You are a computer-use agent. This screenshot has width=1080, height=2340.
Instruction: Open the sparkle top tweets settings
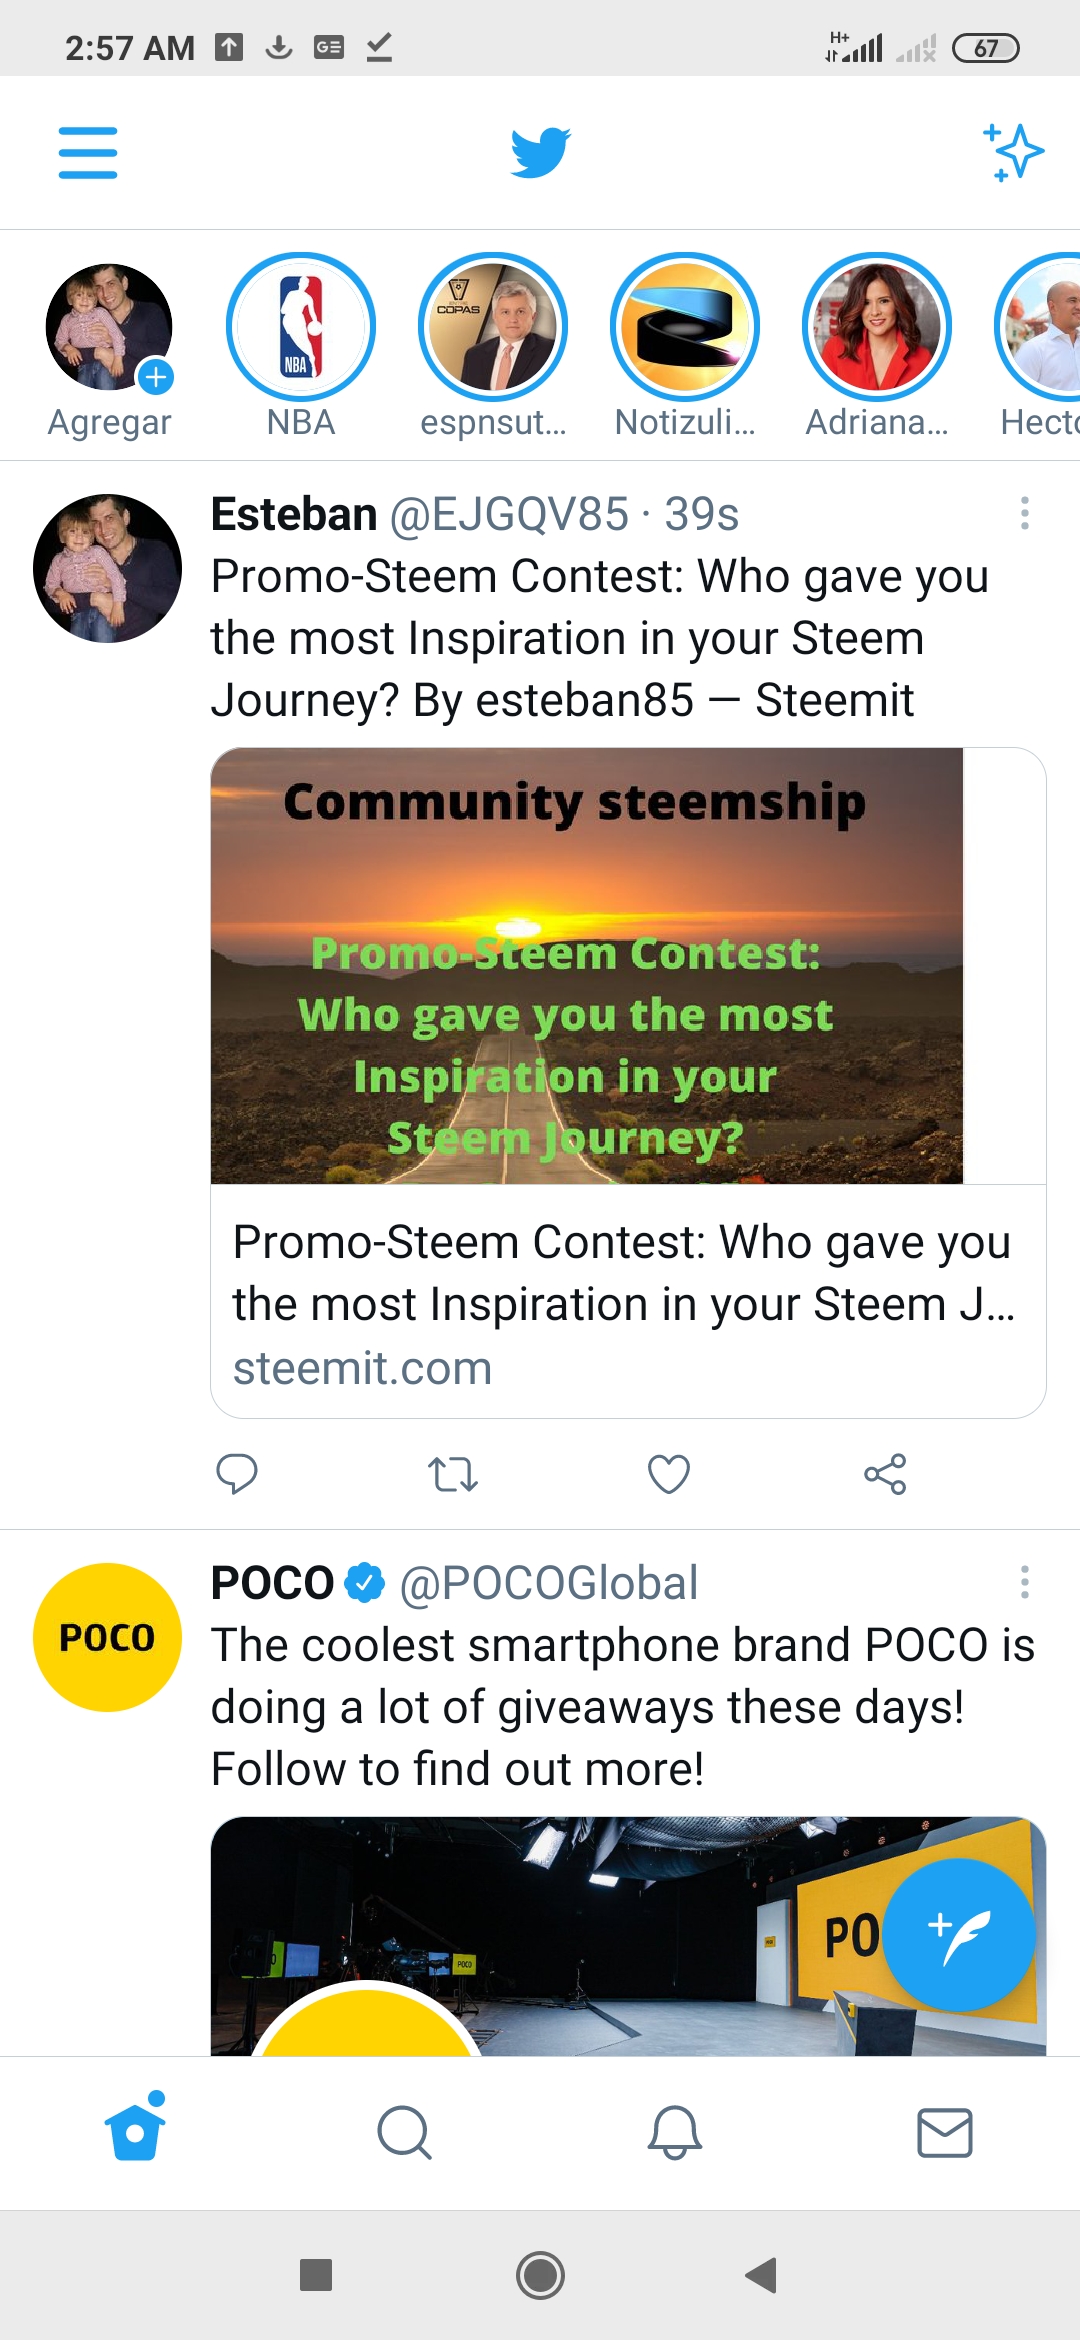pos(1013,153)
